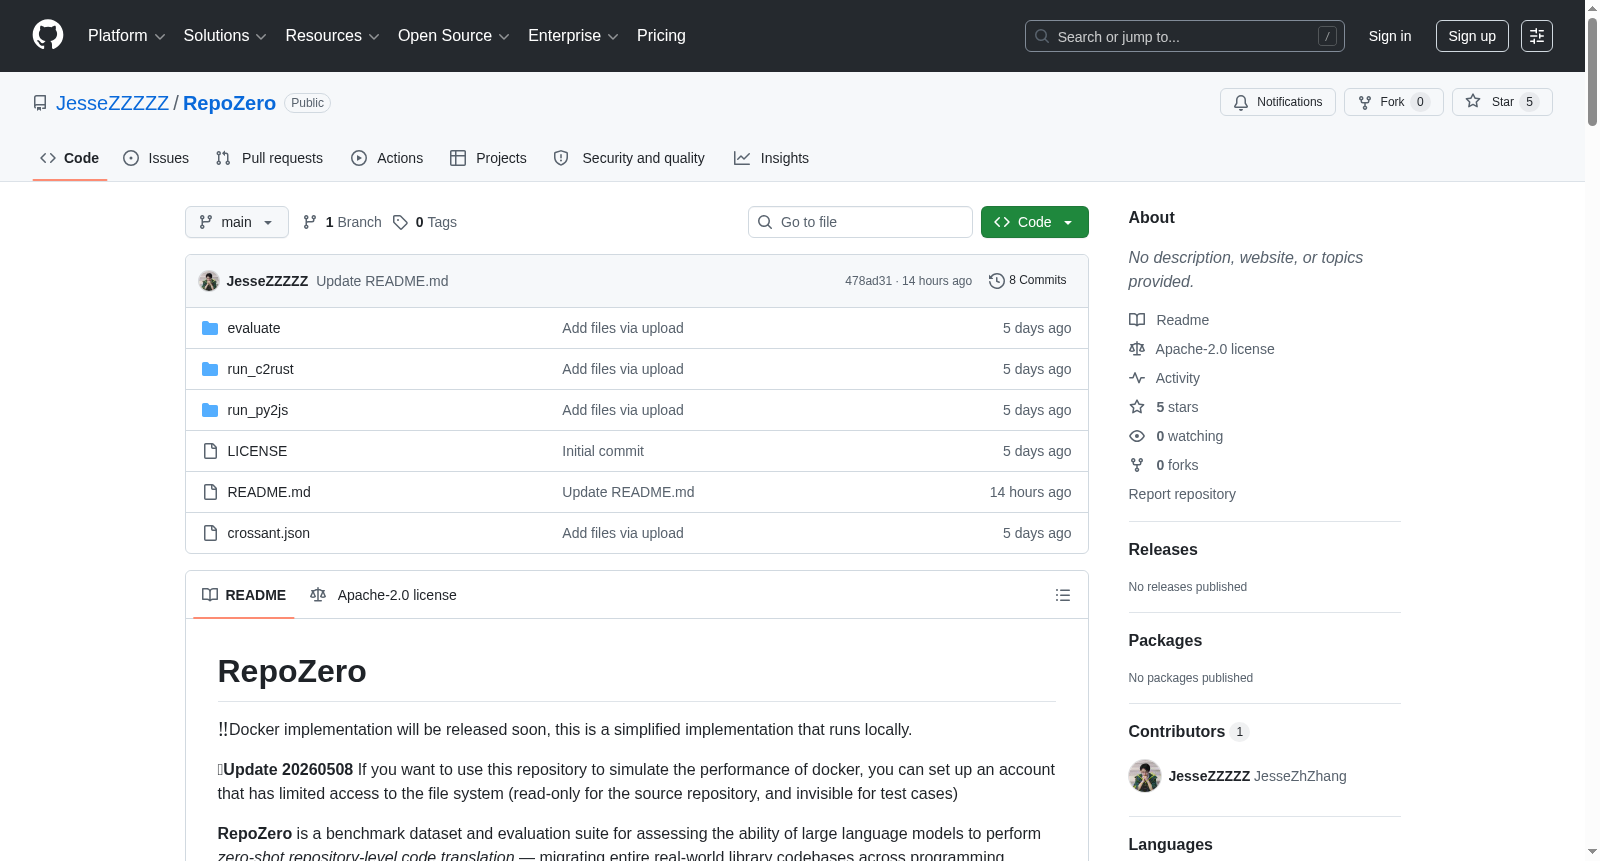
Task: Select the README tab in file viewer
Action: point(244,595)
